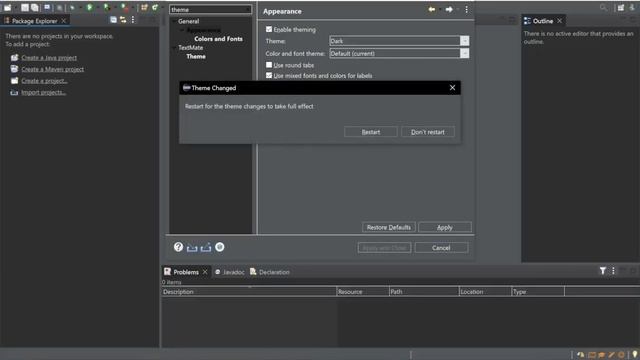The width and height of the screenshot is (640, 360).
Task: Click the Restart button
Action: click(x=371, y=132)
